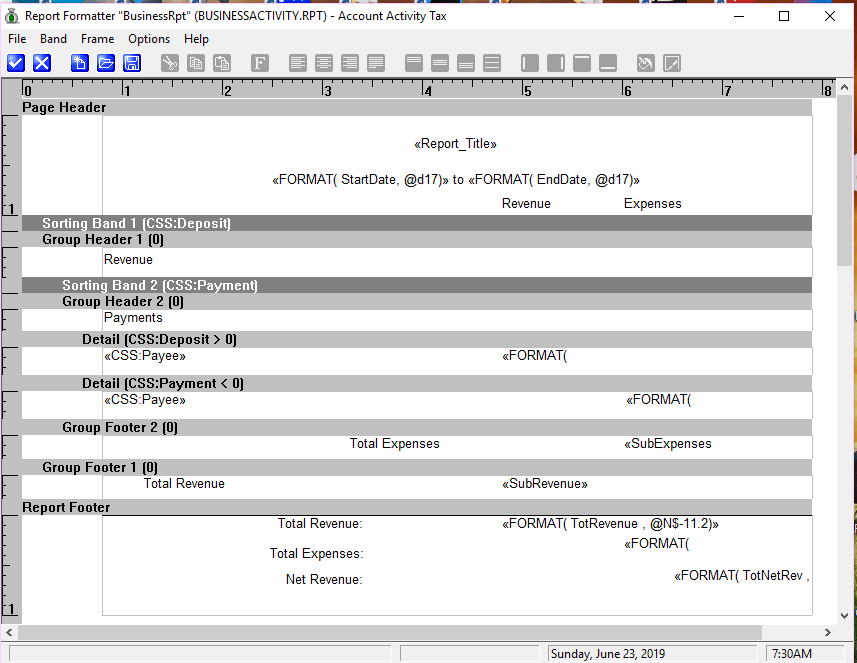The image size is (857, 663).
Task: Open the Band menu
Action: pos(53,39)
